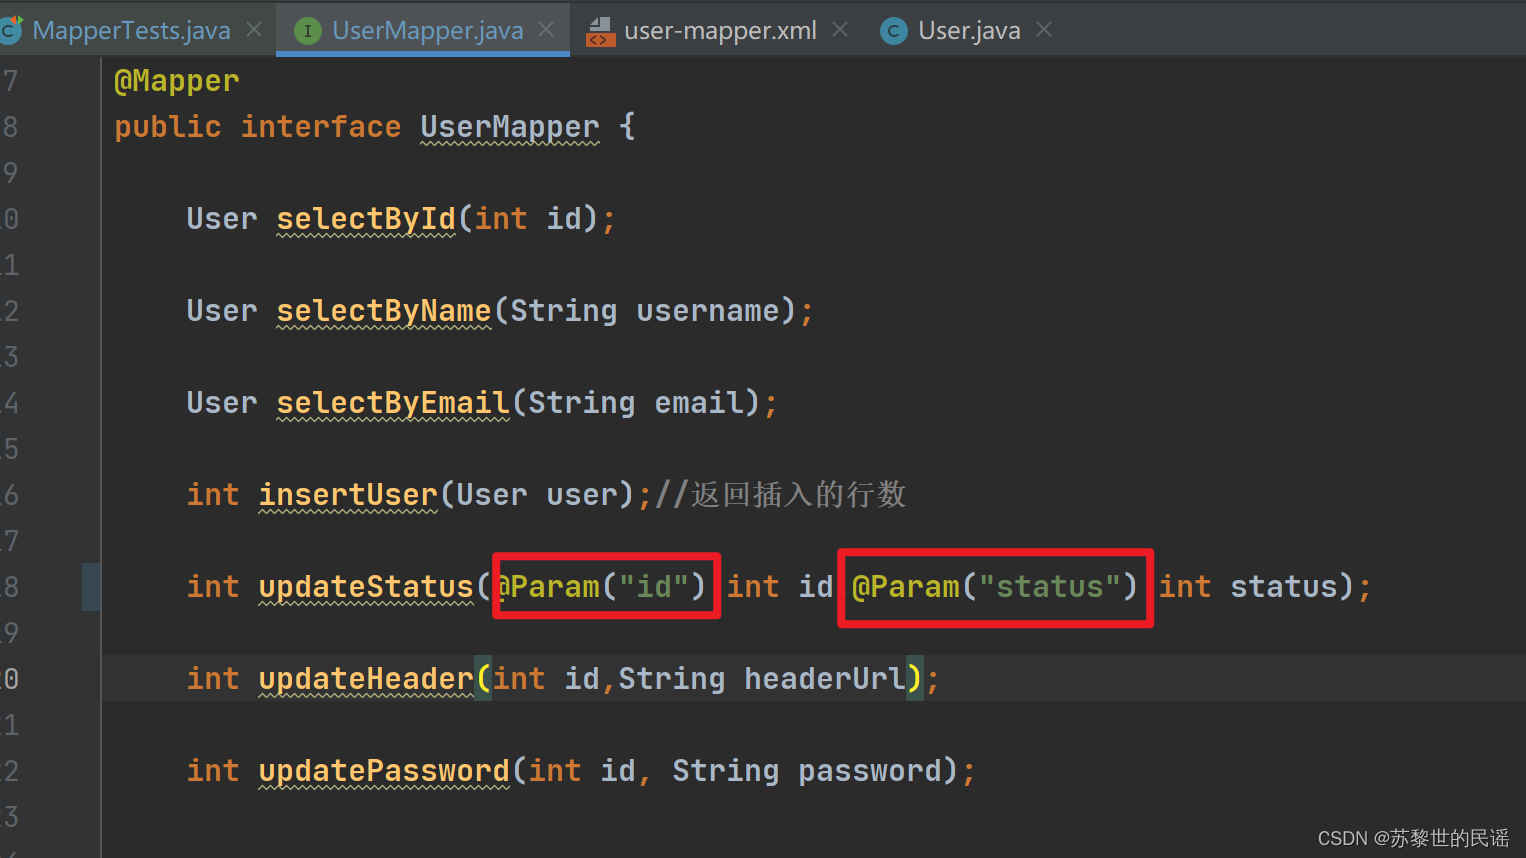The image size is (1526, 858).
Task: Click the selectByName method name
Action: coord(383,310)
